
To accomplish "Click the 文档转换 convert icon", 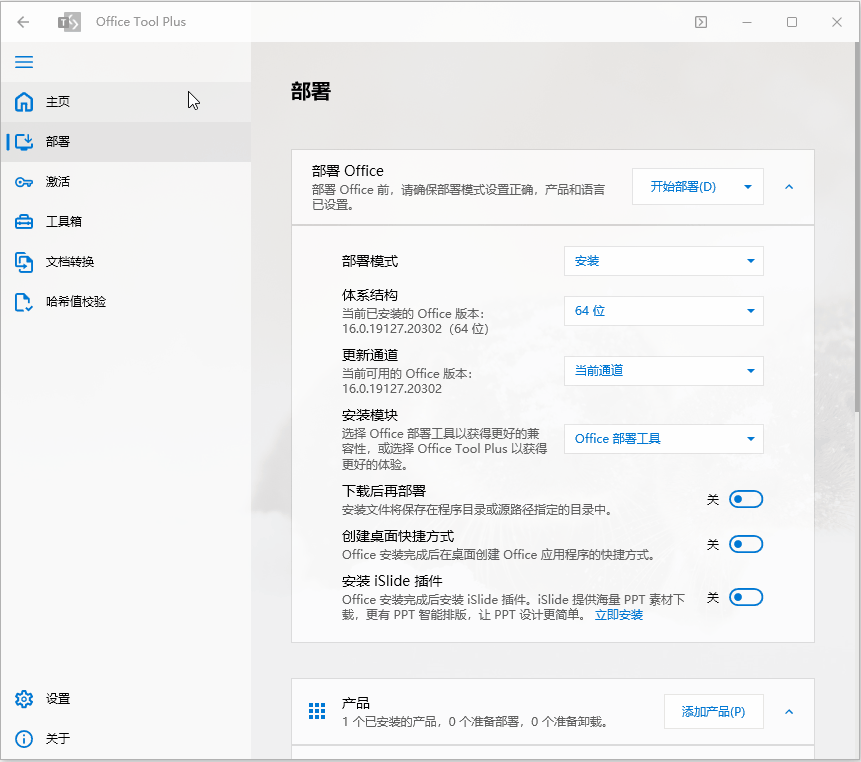I will click(24, 262).
